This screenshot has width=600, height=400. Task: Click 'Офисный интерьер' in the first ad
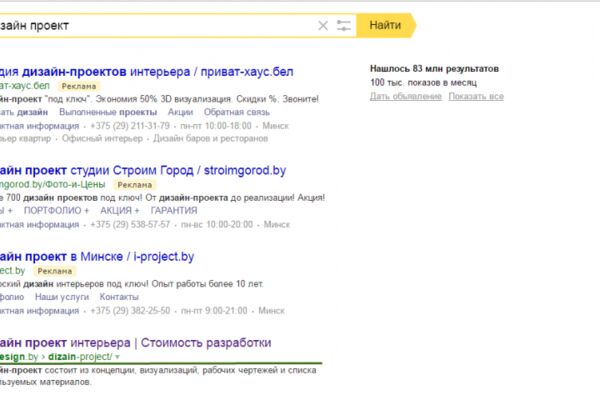click(102, 138)
